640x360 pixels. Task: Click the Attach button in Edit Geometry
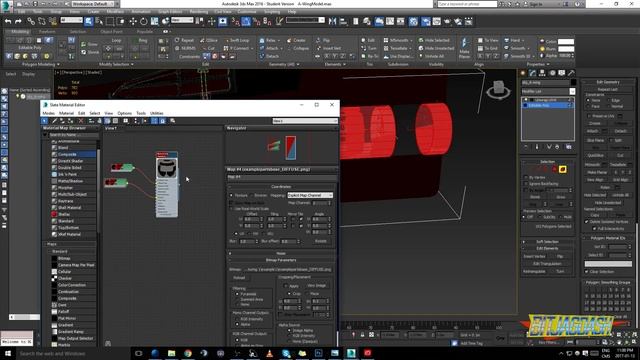pos(592,131)
